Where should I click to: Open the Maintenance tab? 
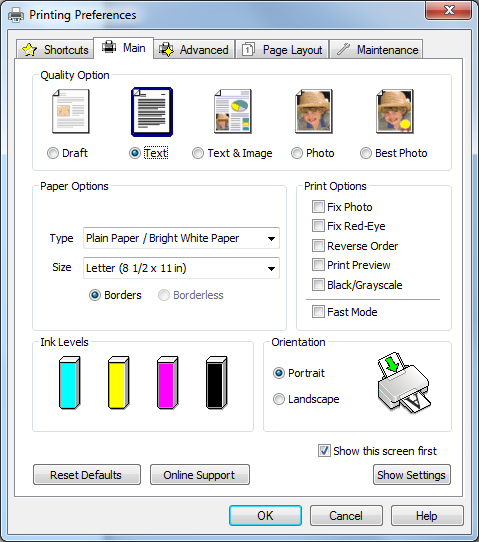coord(376,50)
